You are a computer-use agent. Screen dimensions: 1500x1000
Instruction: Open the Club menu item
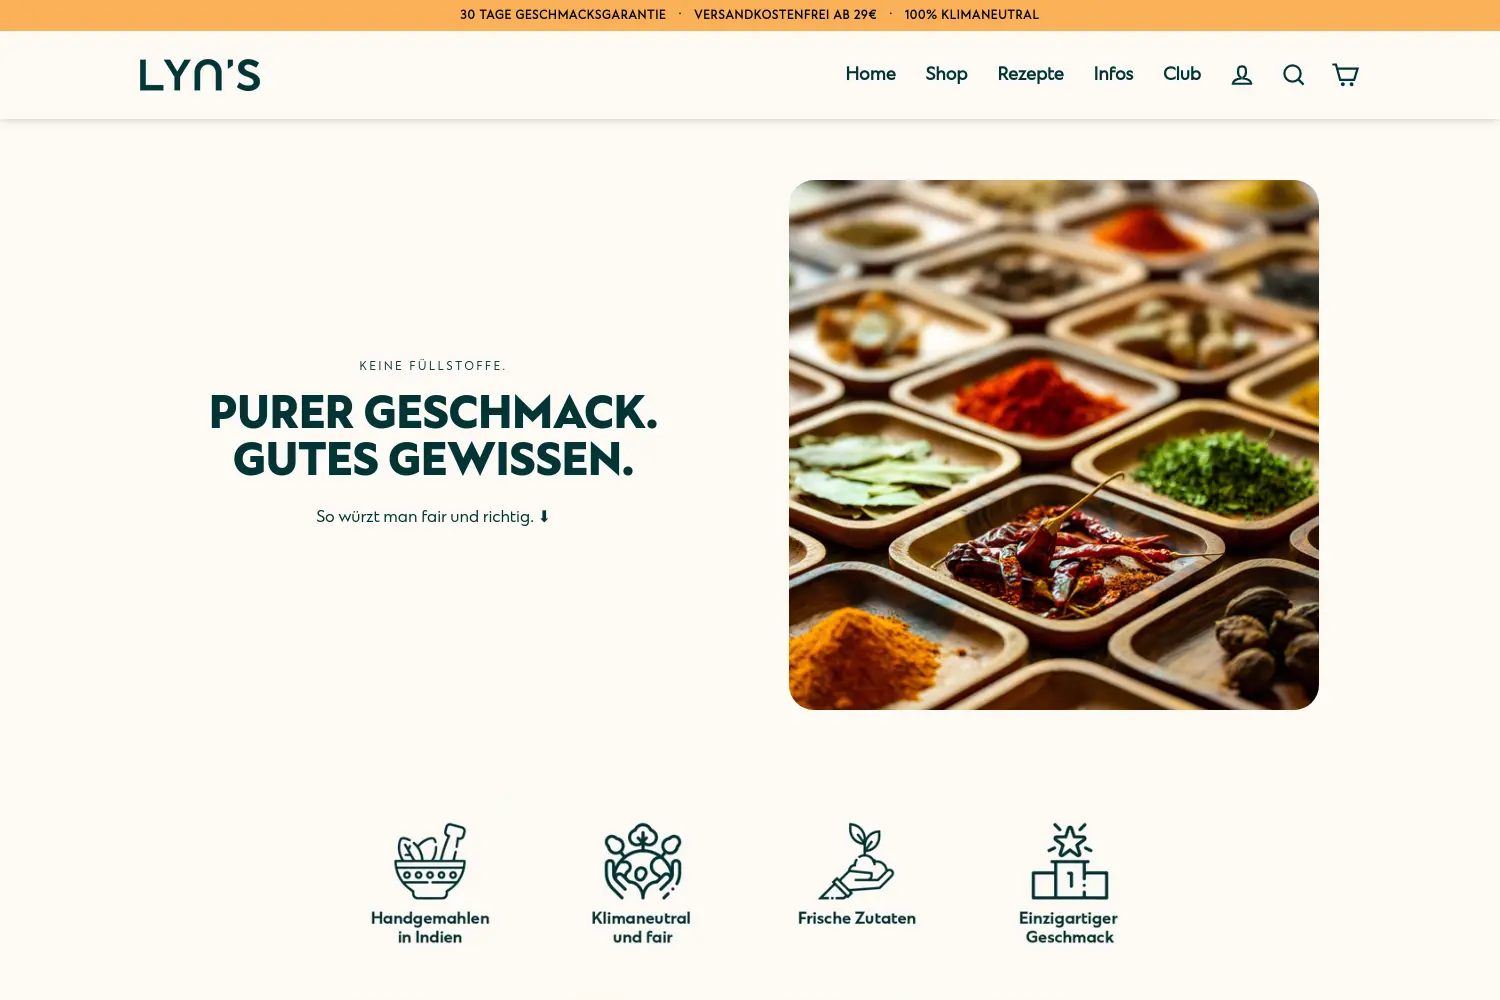(1182, 74)
